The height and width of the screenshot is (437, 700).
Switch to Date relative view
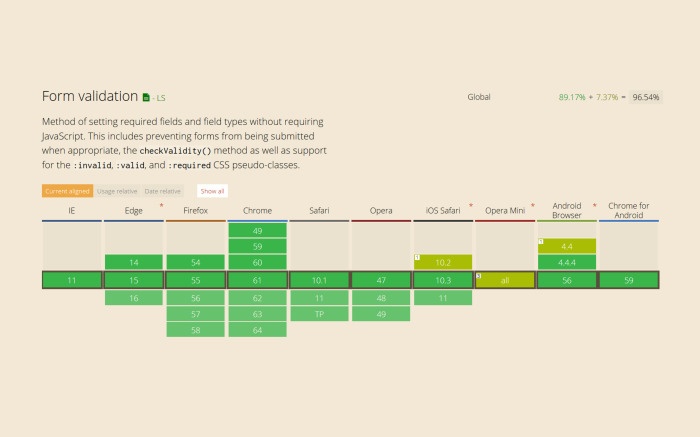tap(162, 191)
